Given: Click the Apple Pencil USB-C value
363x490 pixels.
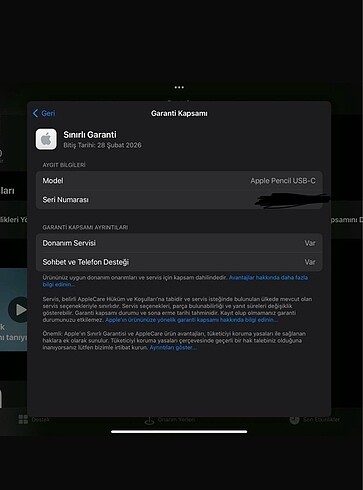Looking at the screenshot, I should (x=283, y=181).
